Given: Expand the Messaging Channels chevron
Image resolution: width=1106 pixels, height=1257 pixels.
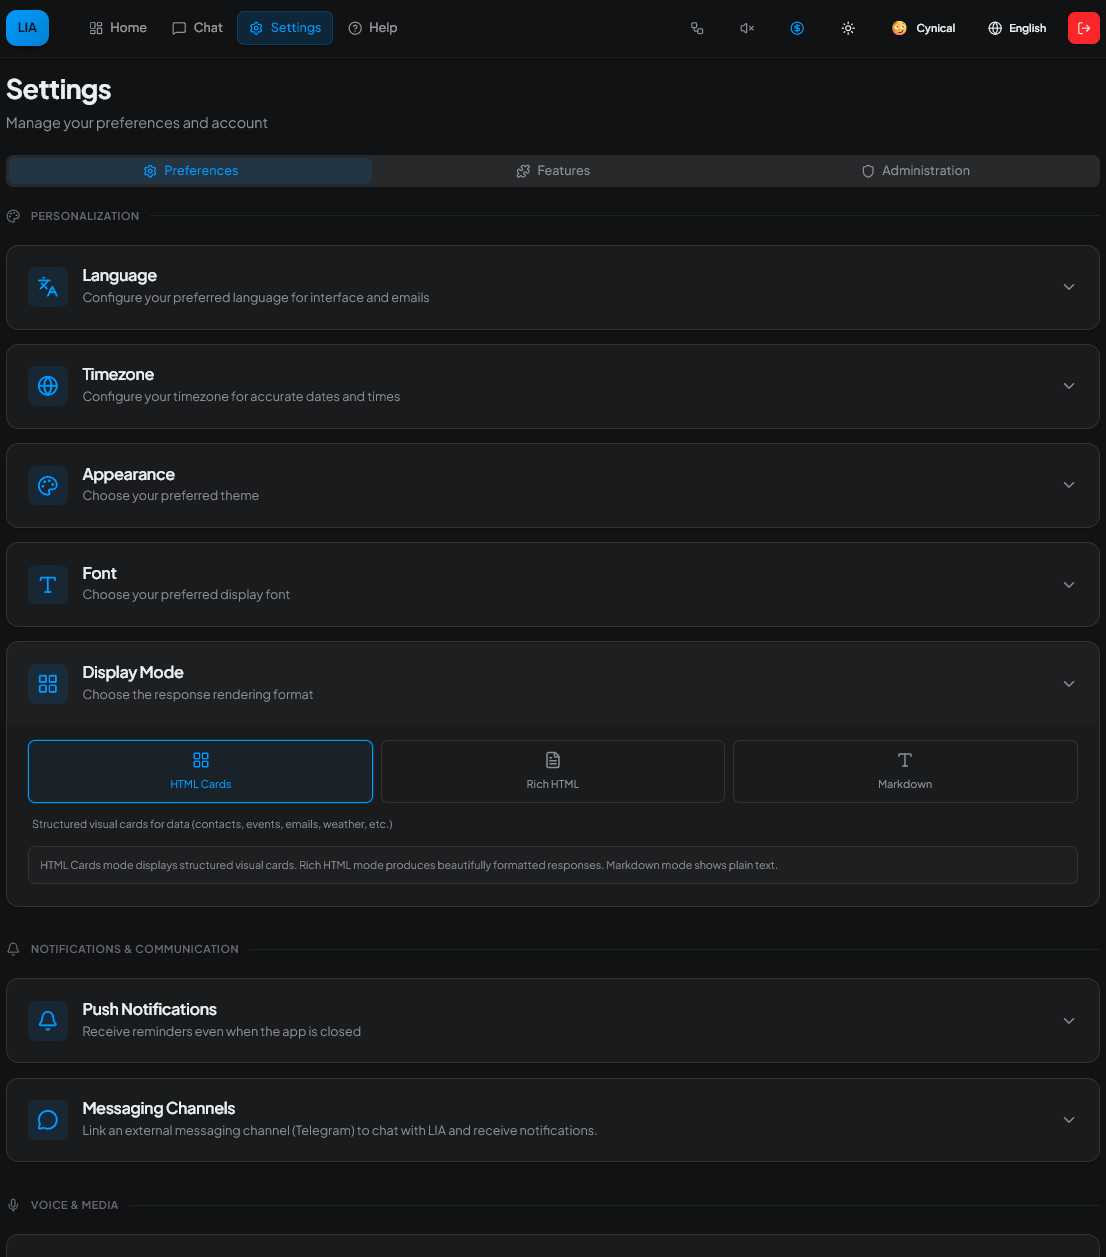Looking at the screenshot, I should pos(1069,1120).
